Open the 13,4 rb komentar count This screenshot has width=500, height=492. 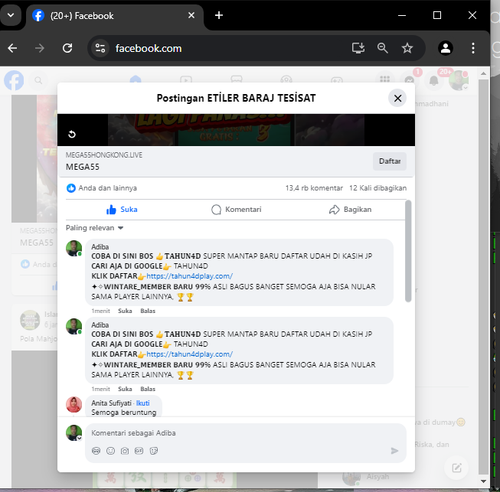pos(314,188)
